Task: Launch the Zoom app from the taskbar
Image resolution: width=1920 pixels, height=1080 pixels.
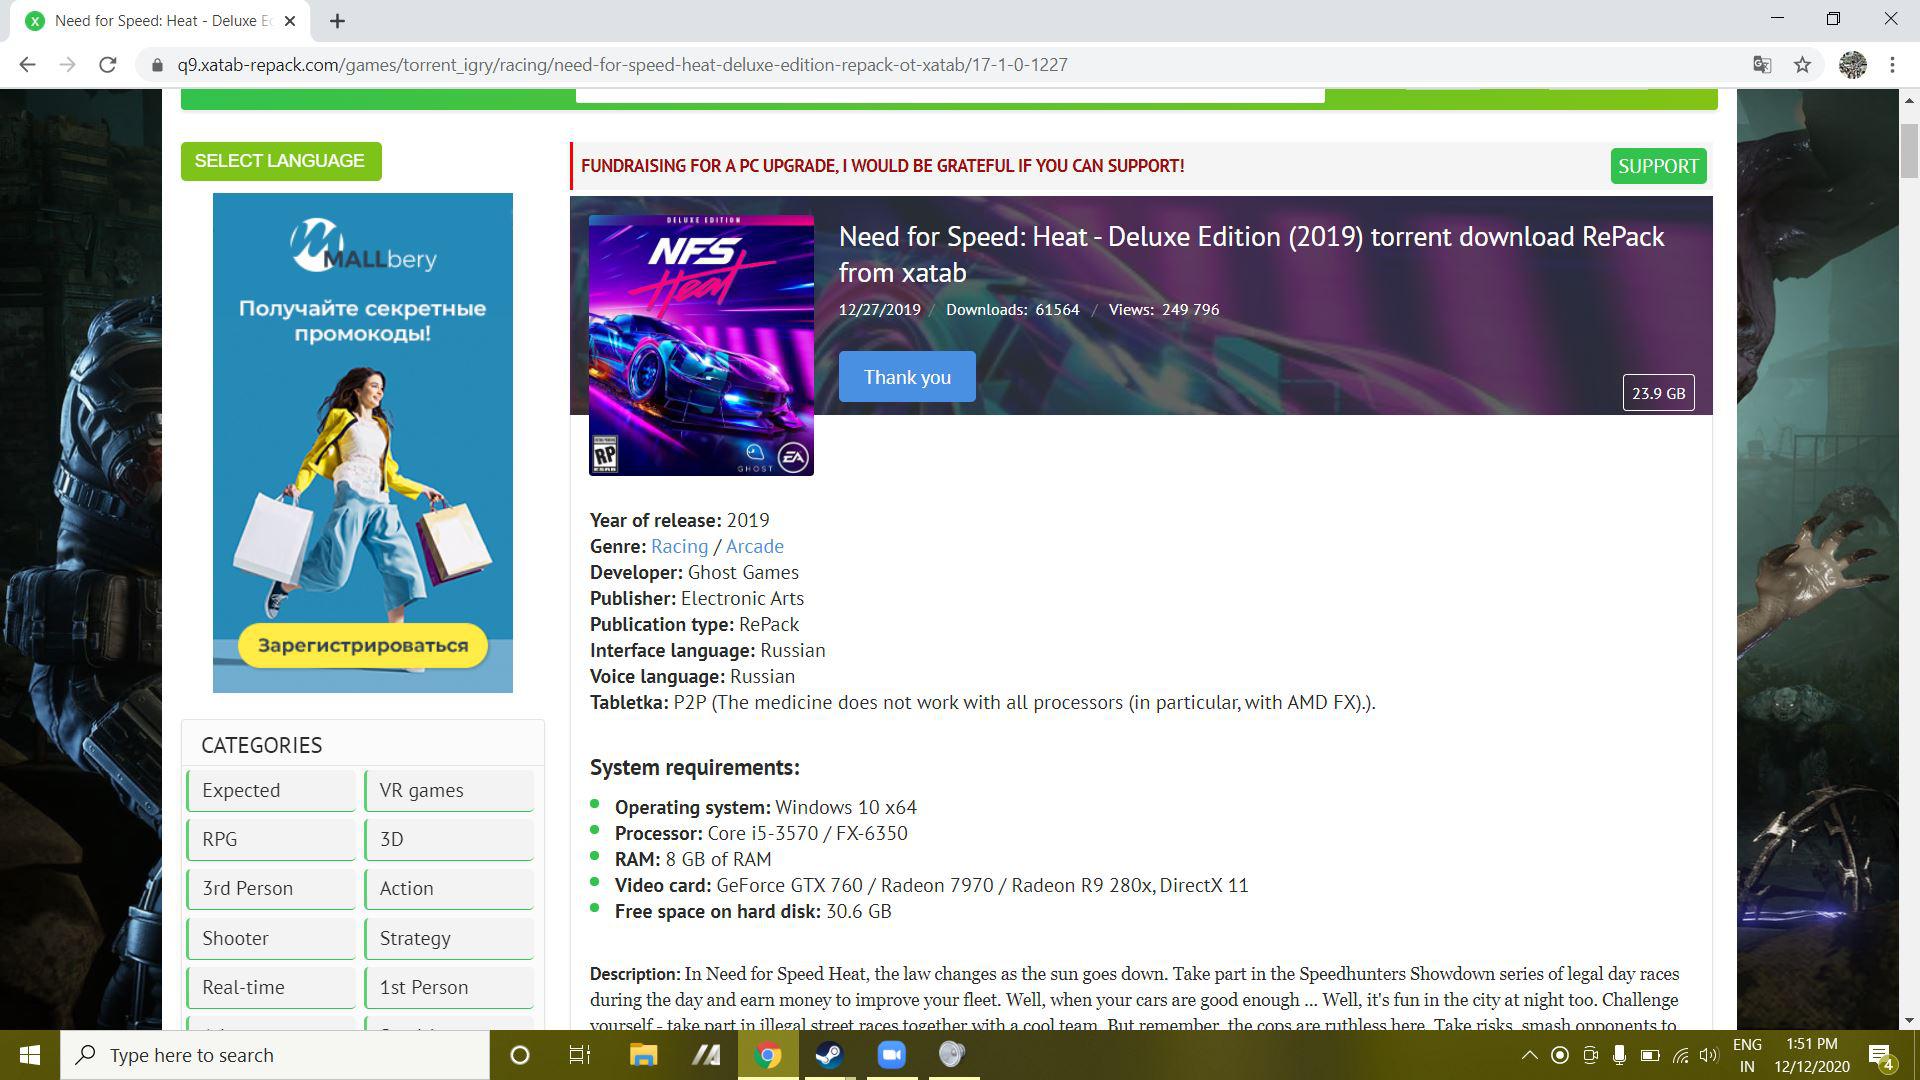Action: 890,1055
